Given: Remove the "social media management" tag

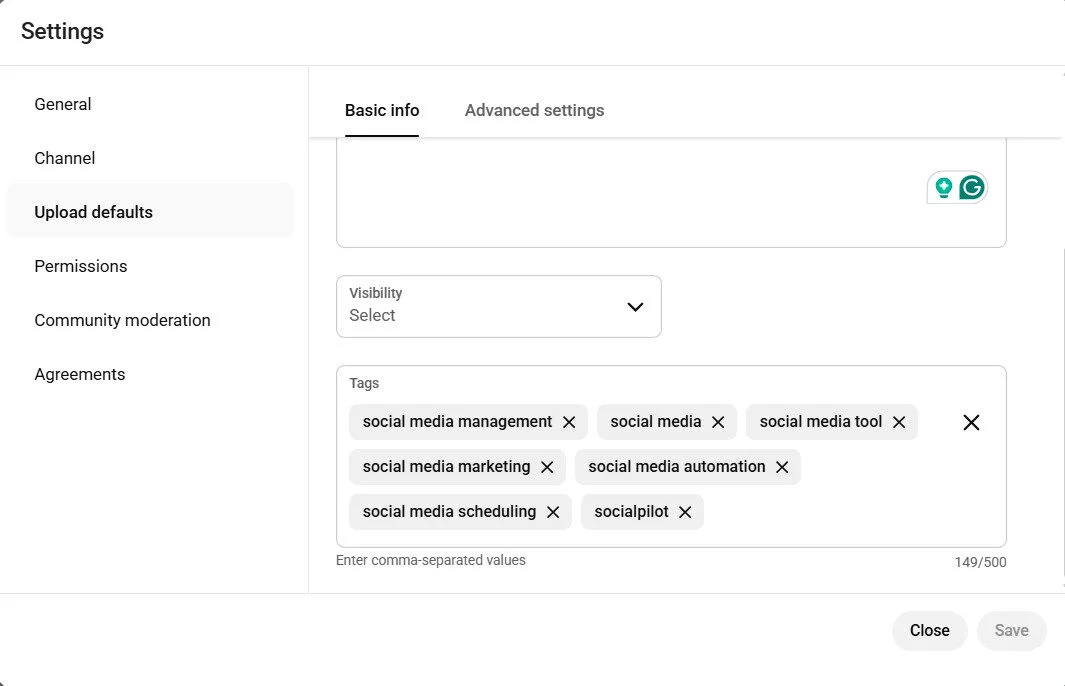Looking at the screenshot, I should tap(568, 422).
